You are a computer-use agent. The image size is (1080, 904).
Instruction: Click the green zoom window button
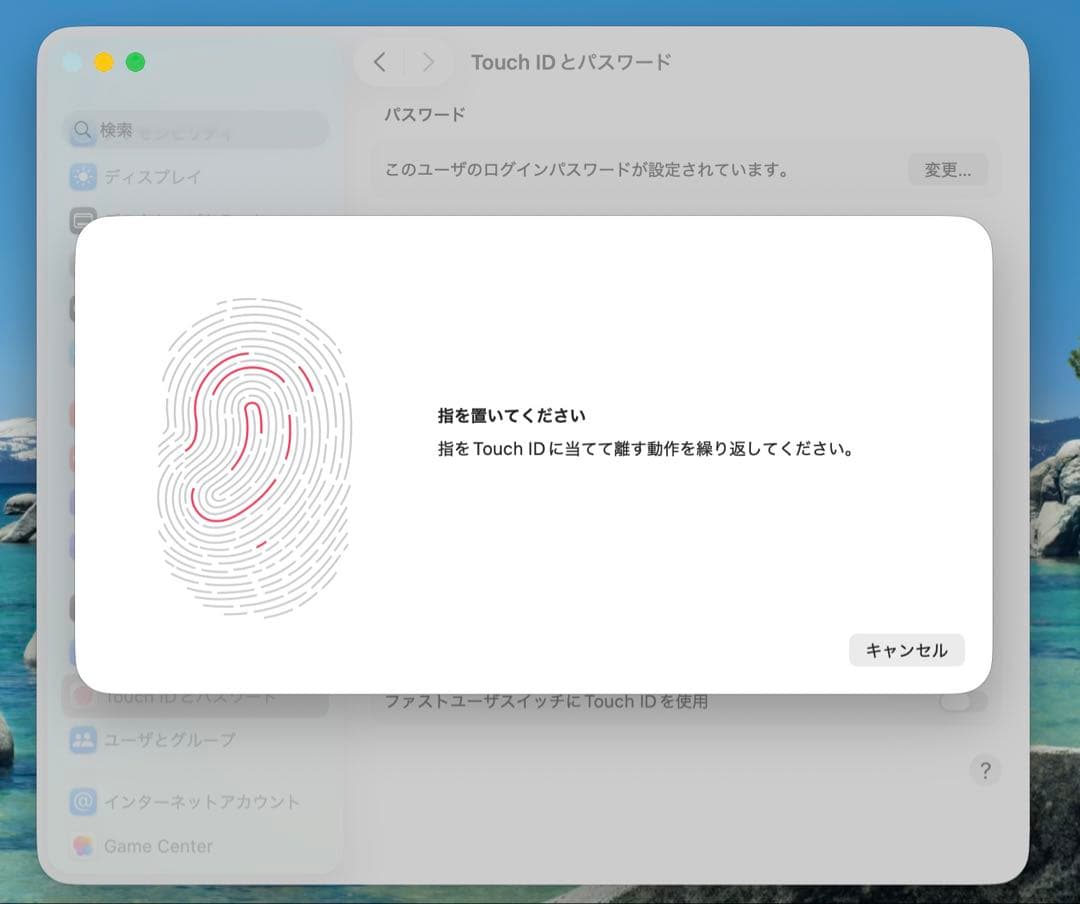tap(135, 62)
